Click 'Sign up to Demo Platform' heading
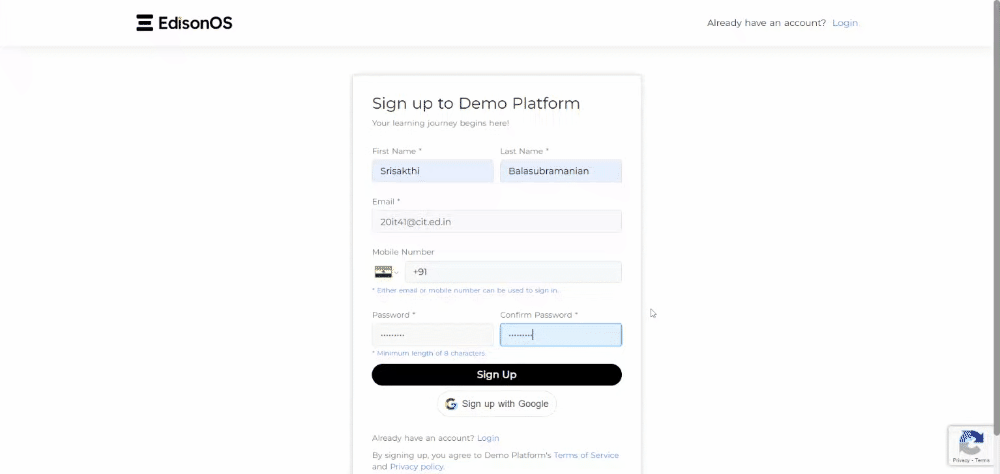The height and width of the screenshot is (474, 1000). [x=476, y=103]
